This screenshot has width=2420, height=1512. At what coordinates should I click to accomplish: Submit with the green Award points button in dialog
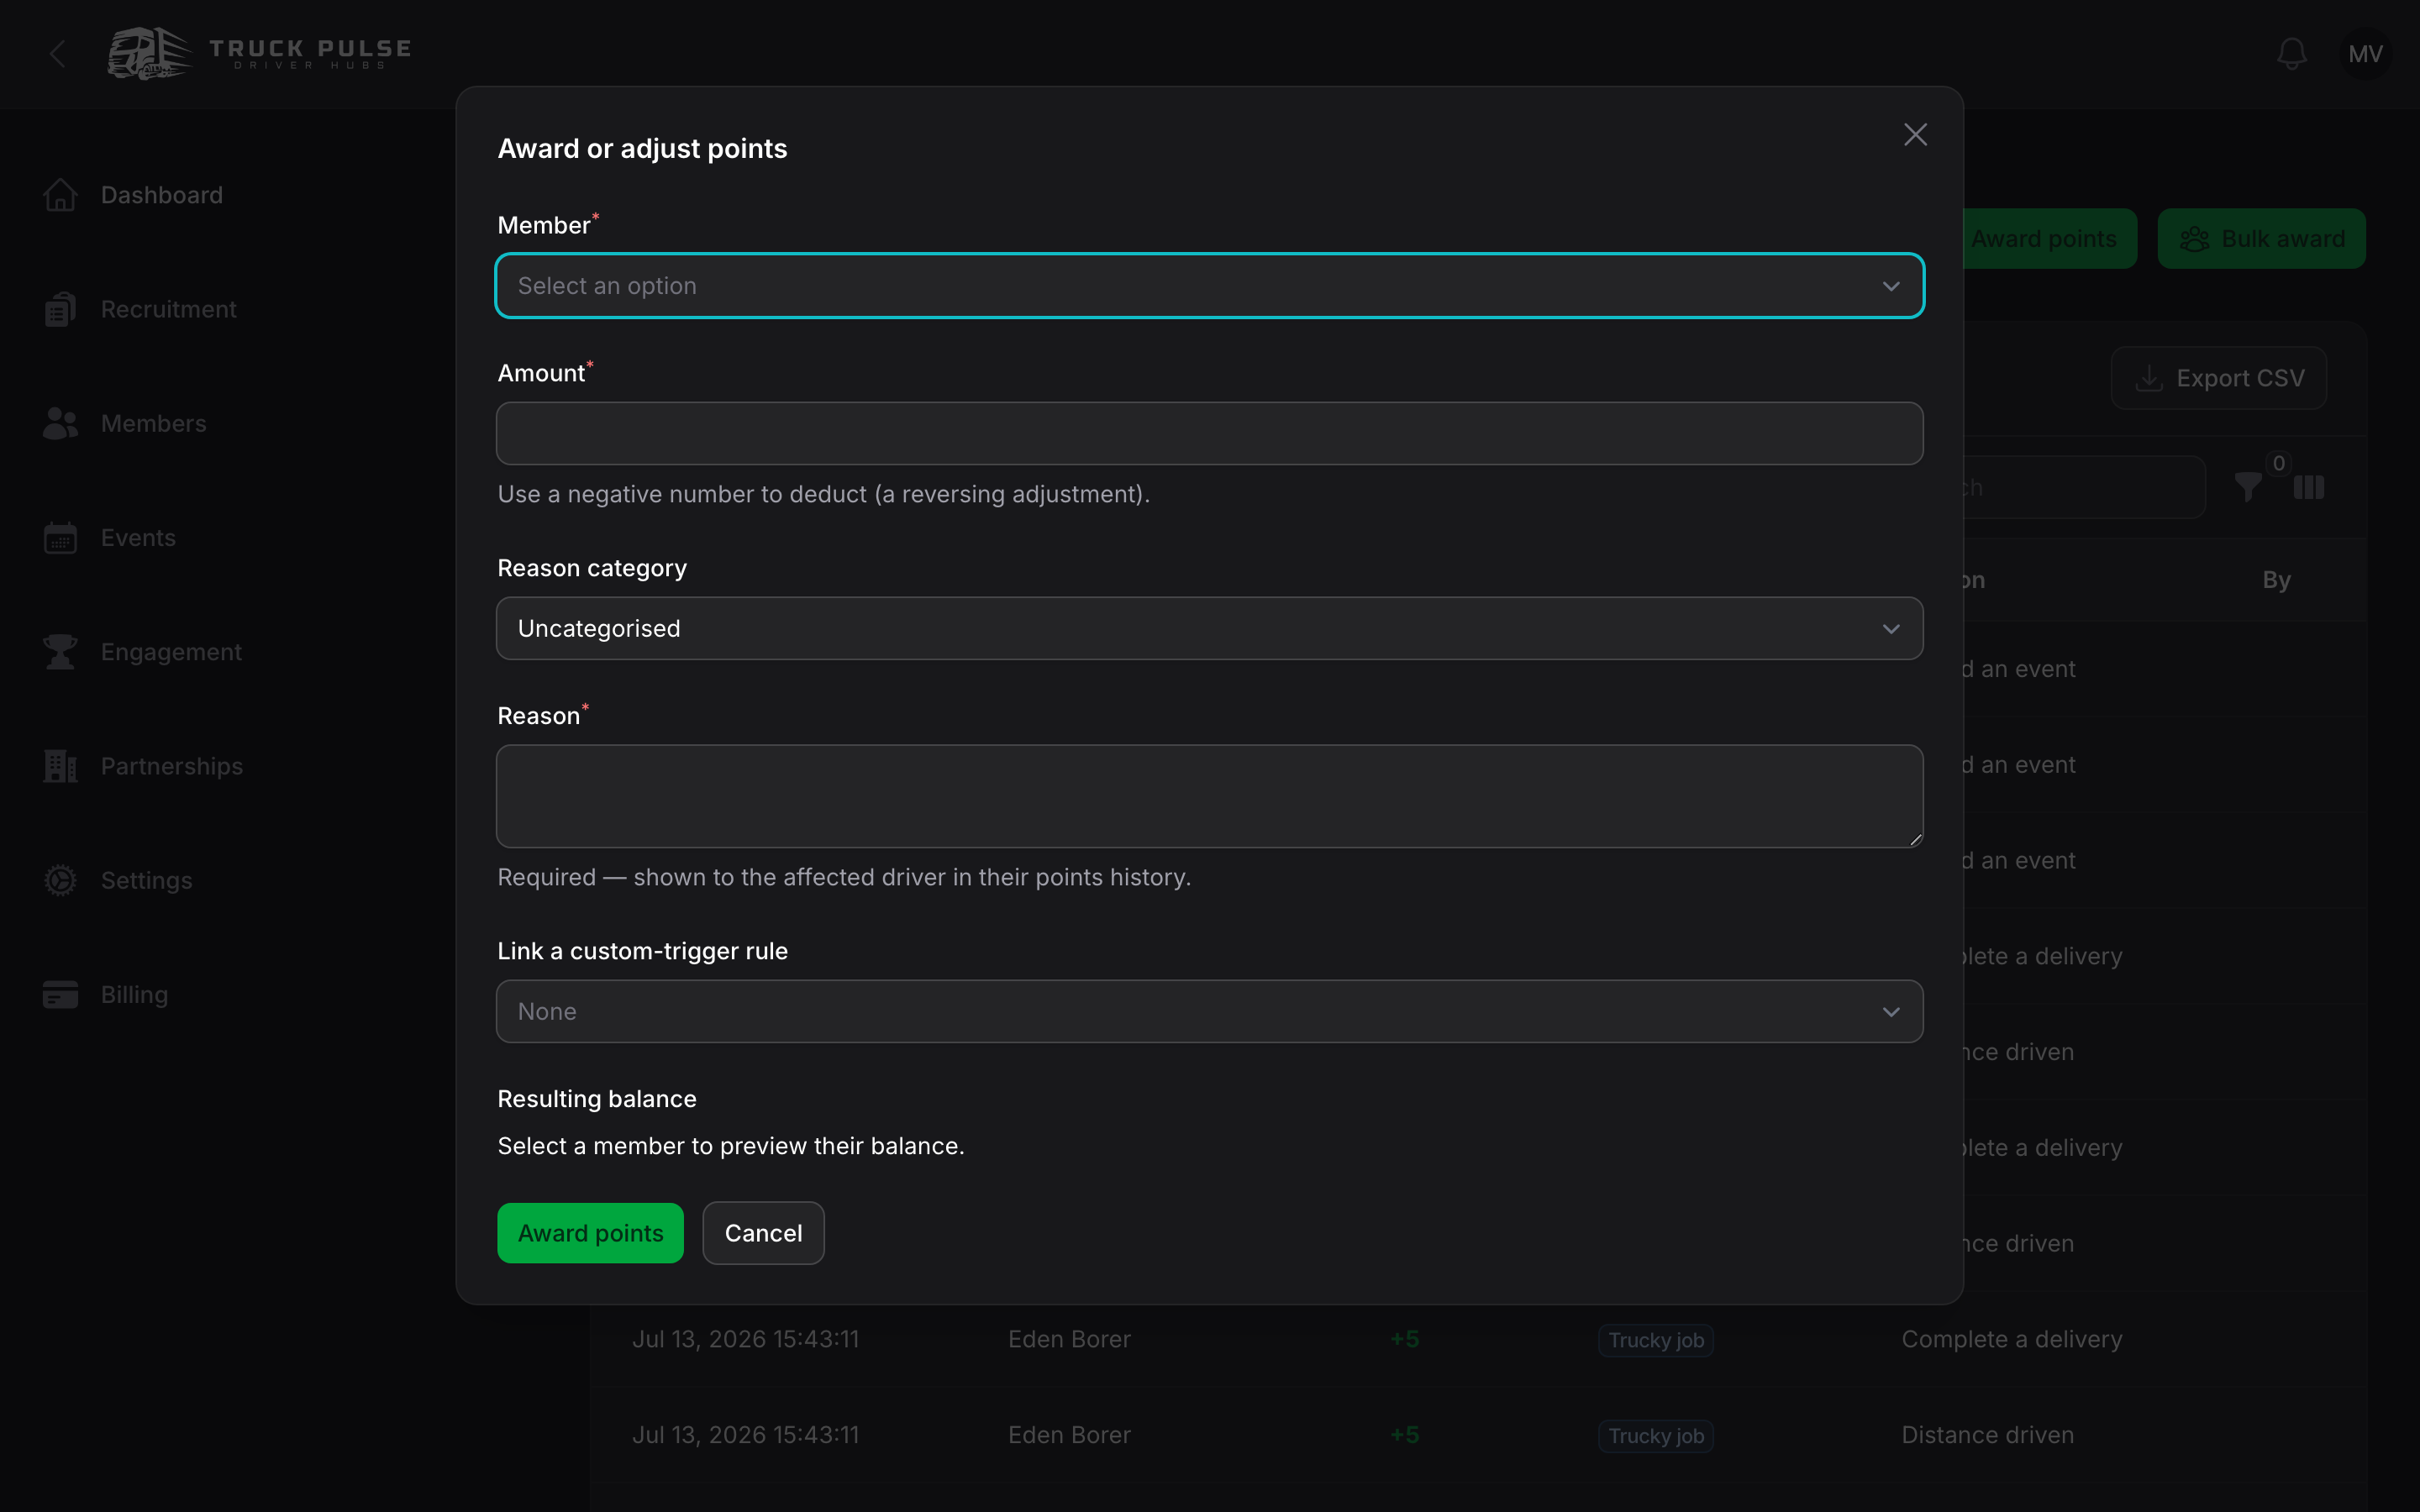point(590,1233)
